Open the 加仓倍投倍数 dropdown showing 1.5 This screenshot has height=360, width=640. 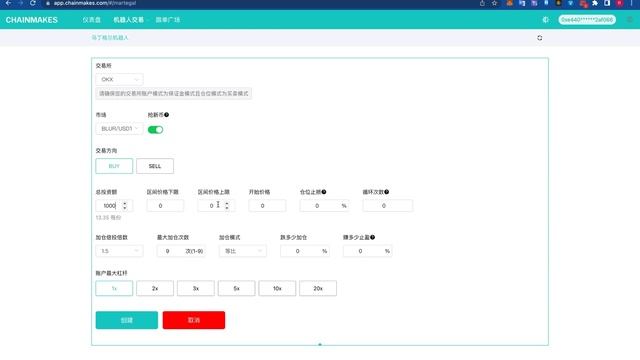click(x=119, y=251)
